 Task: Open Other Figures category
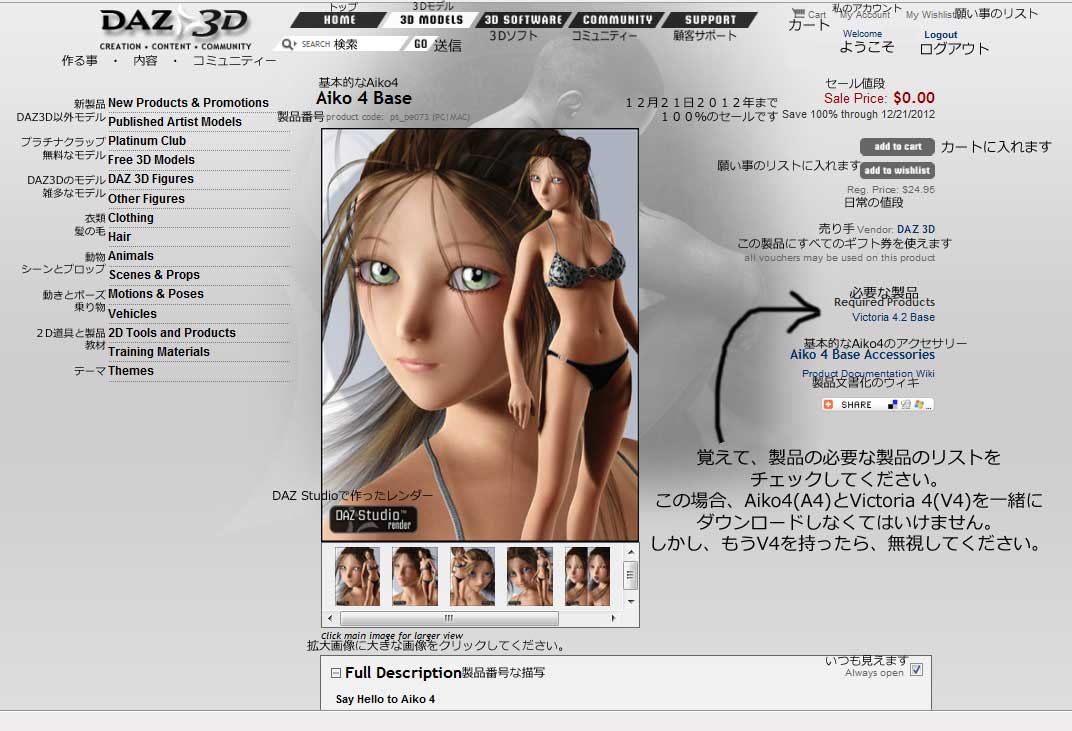(x=146, y=199)
